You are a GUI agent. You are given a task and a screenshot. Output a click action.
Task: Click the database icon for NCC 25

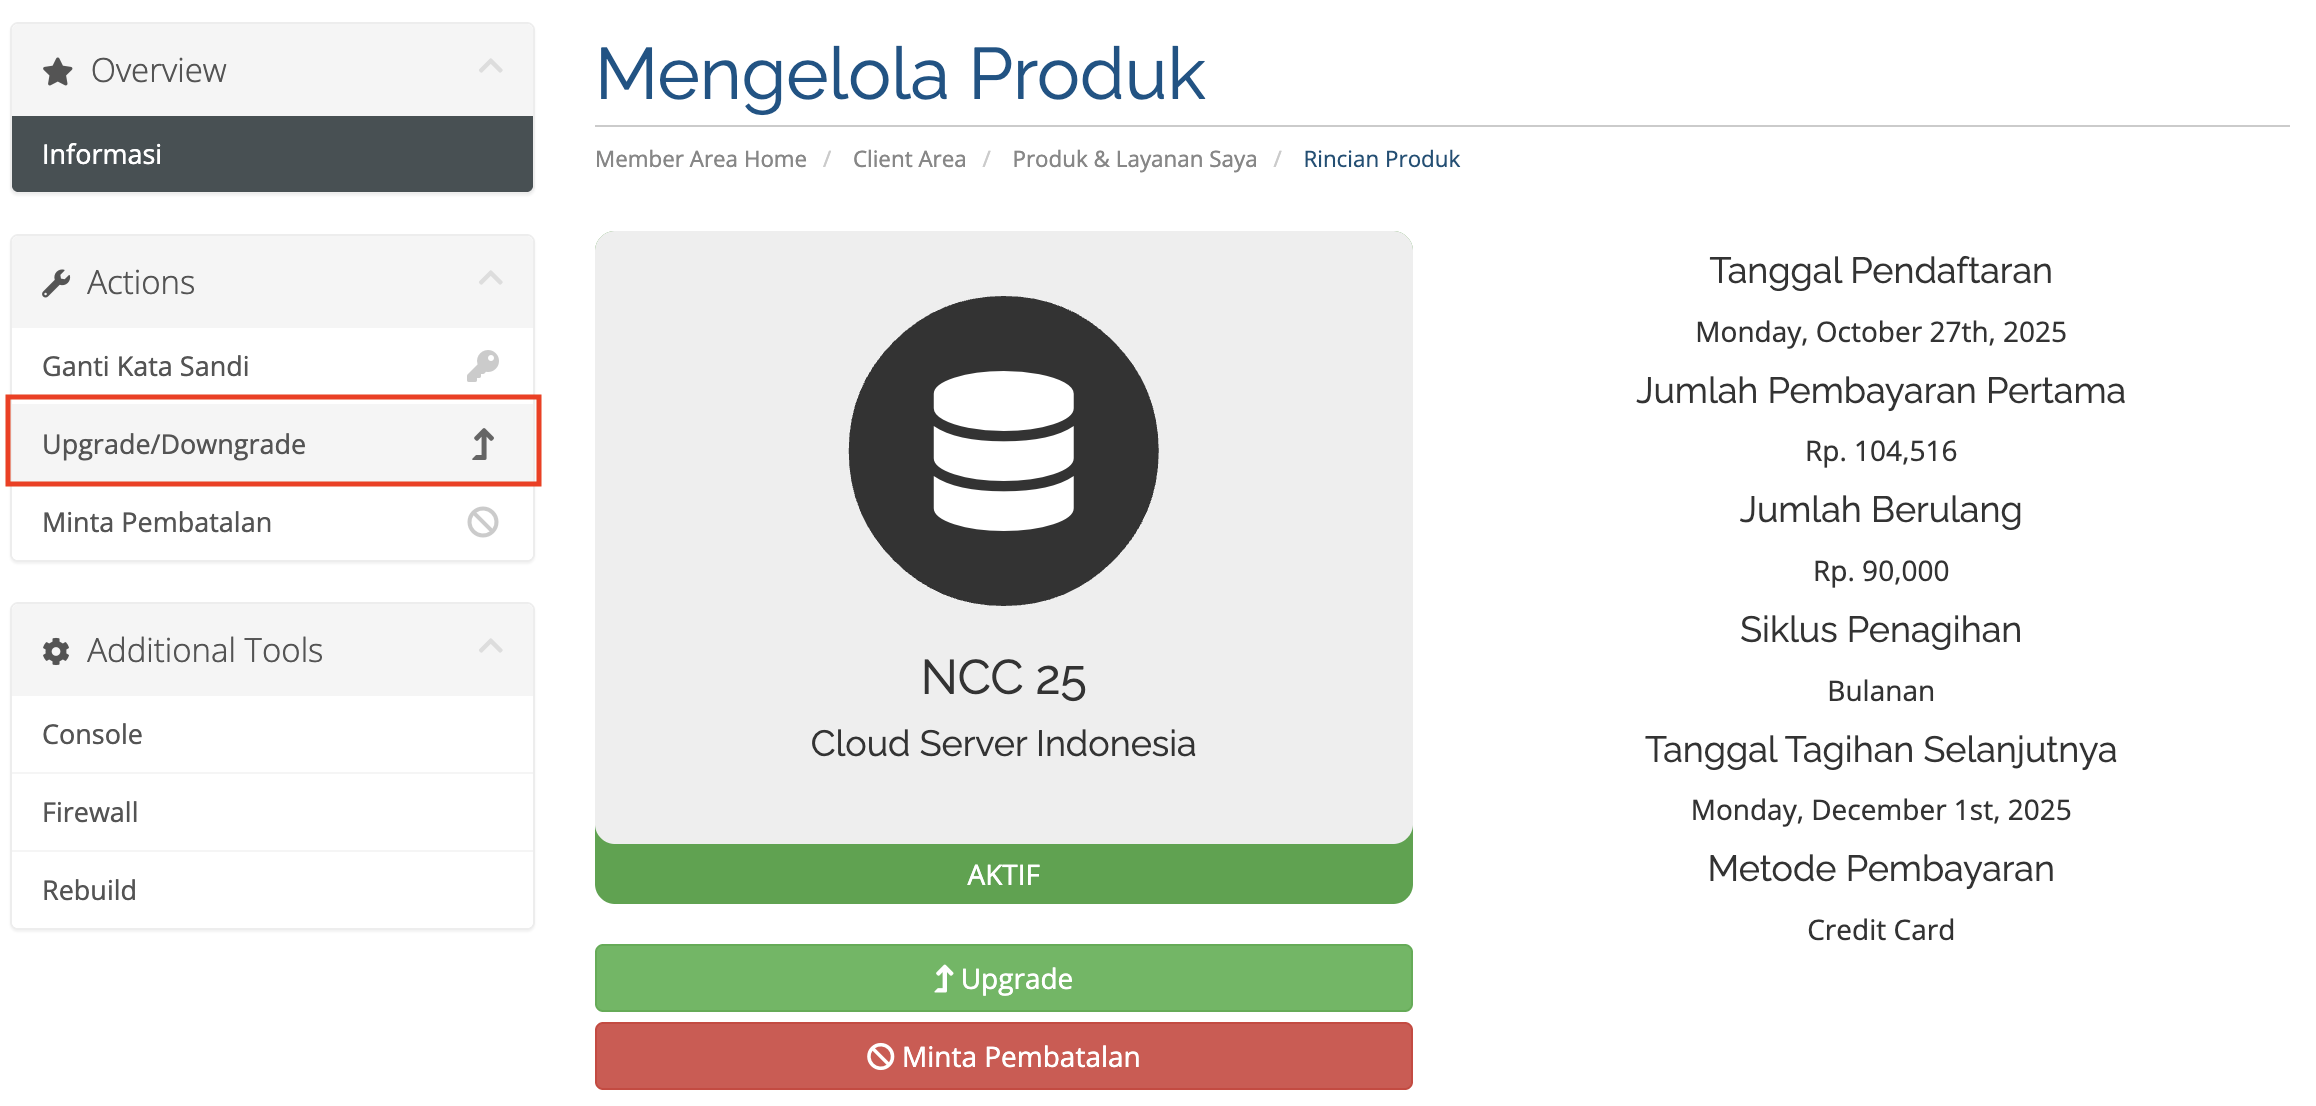(x=1003, y=451)
